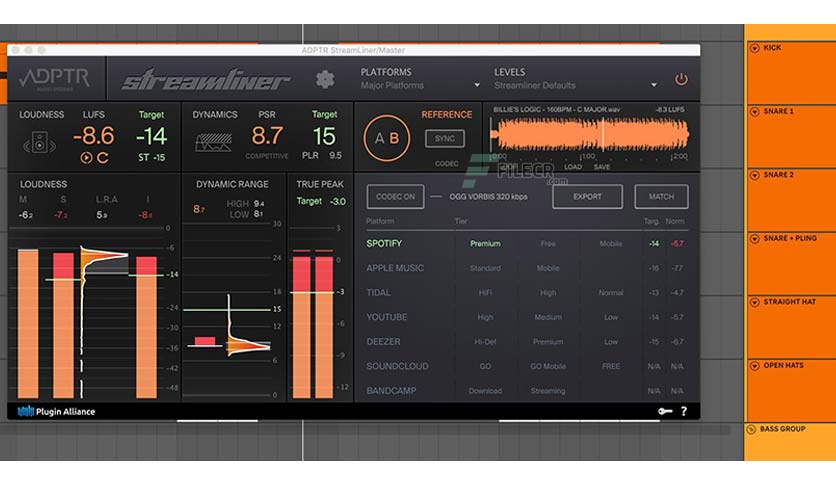Screen dimensions: 836x484
Task: Click the CODEC label in reference section
Action: 446,164
